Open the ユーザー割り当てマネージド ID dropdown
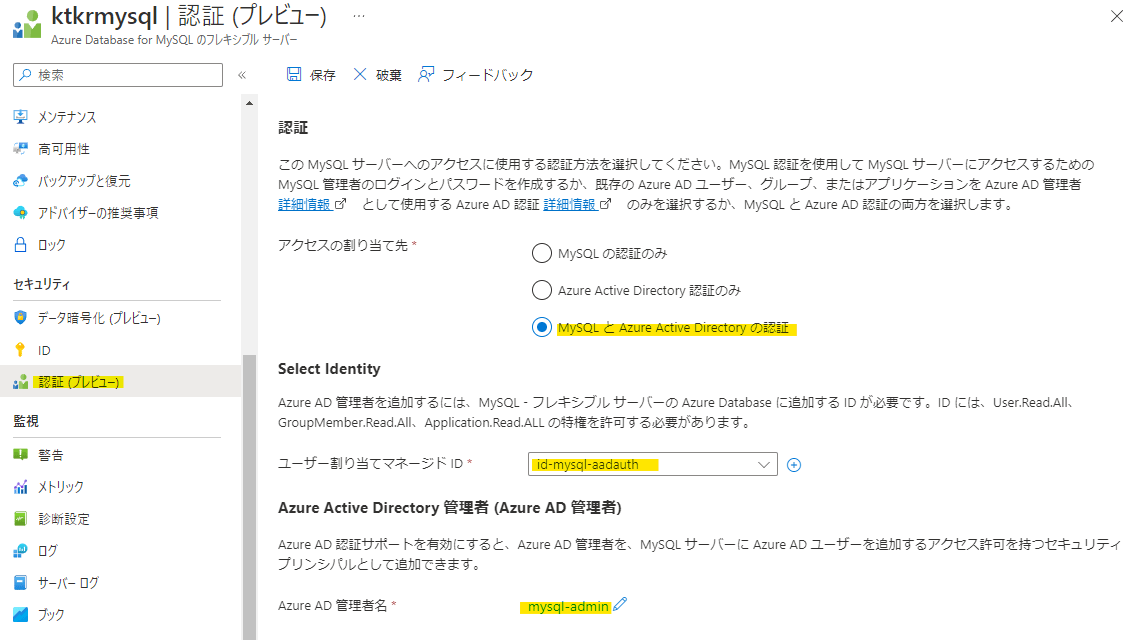Viewport: 1140px width, 640px height. coord(653,464)
